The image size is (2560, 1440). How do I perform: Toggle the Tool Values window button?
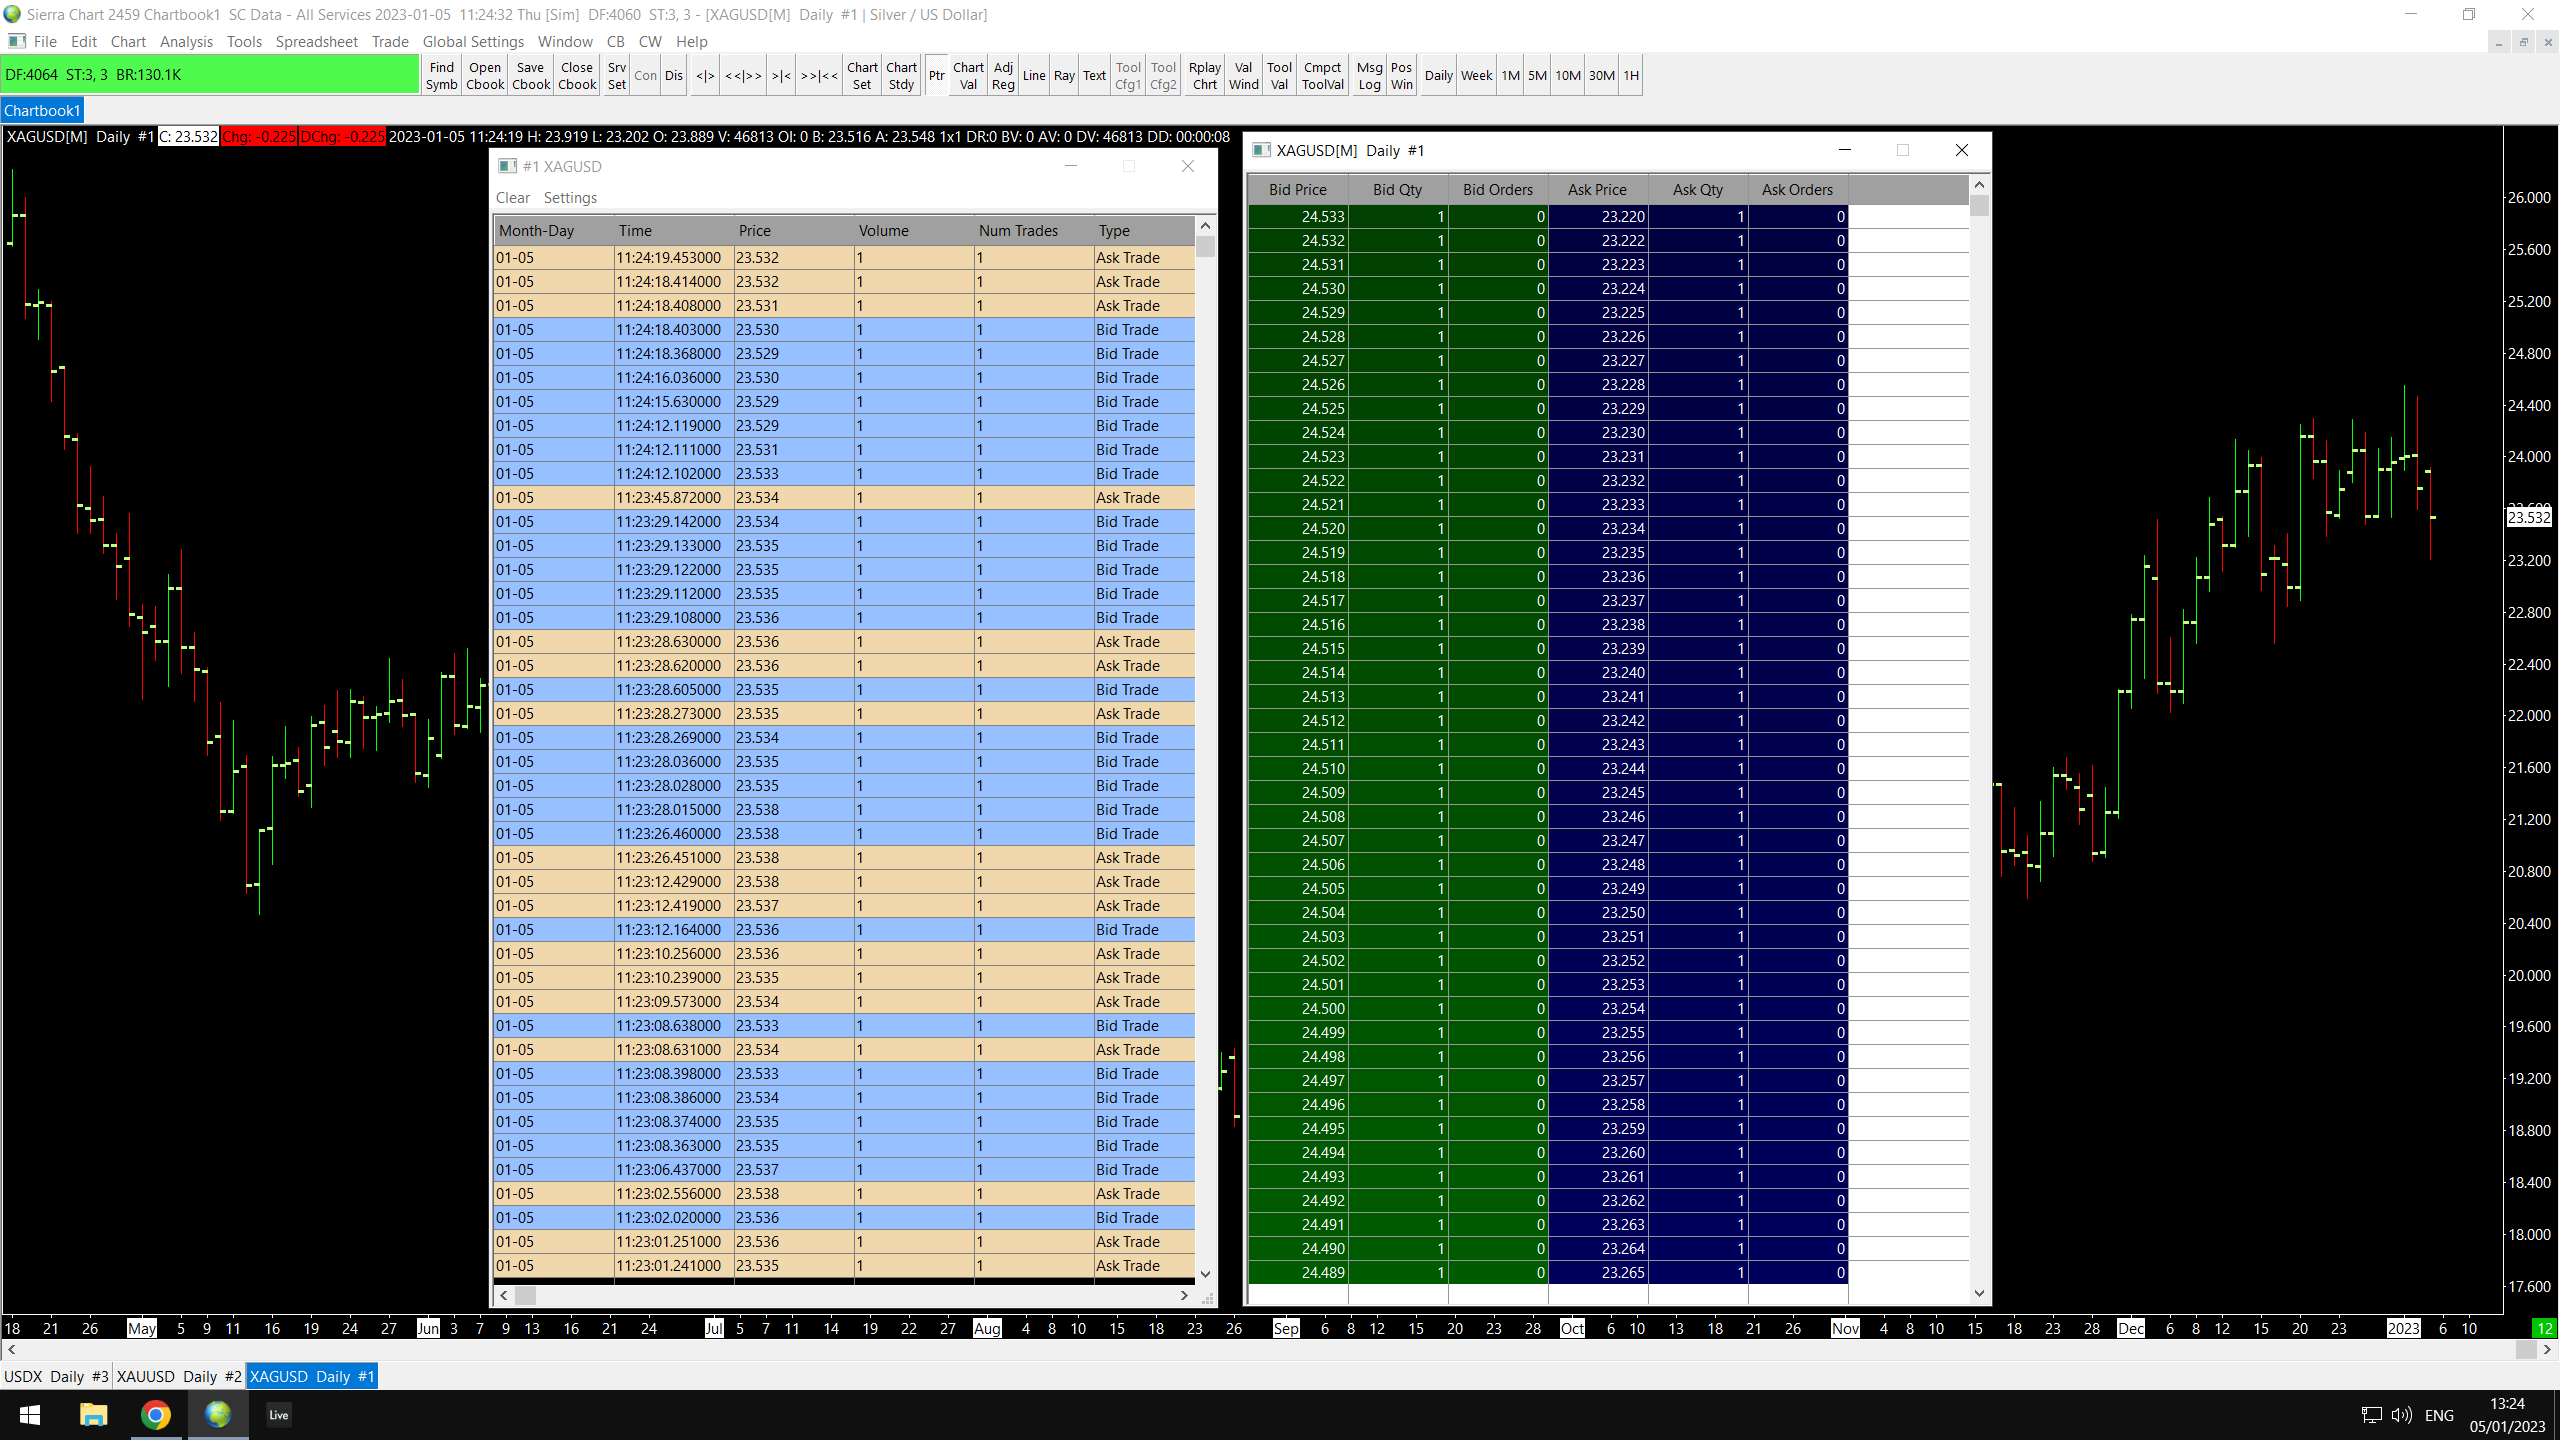click(x=1279, y=76)
